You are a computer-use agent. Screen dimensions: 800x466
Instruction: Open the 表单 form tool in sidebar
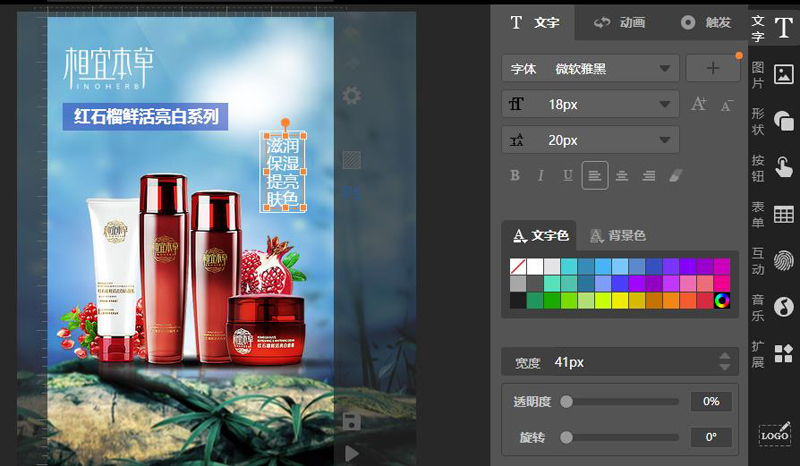(773, 214)
